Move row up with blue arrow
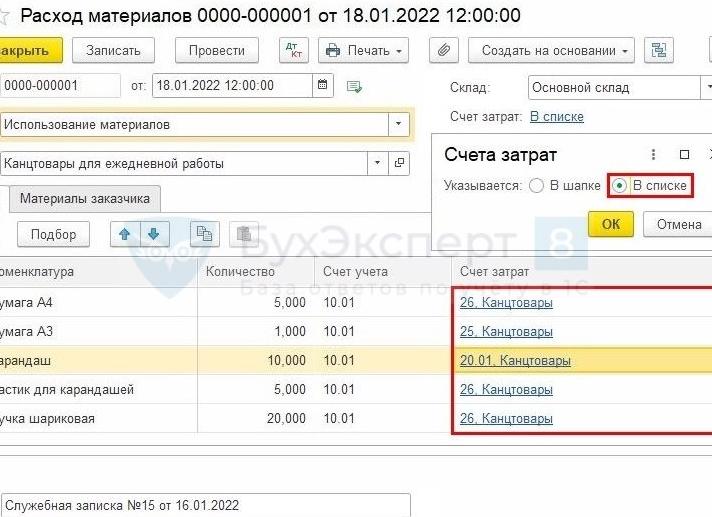Viewport: 712px width, 517px height. coord(125,234)
